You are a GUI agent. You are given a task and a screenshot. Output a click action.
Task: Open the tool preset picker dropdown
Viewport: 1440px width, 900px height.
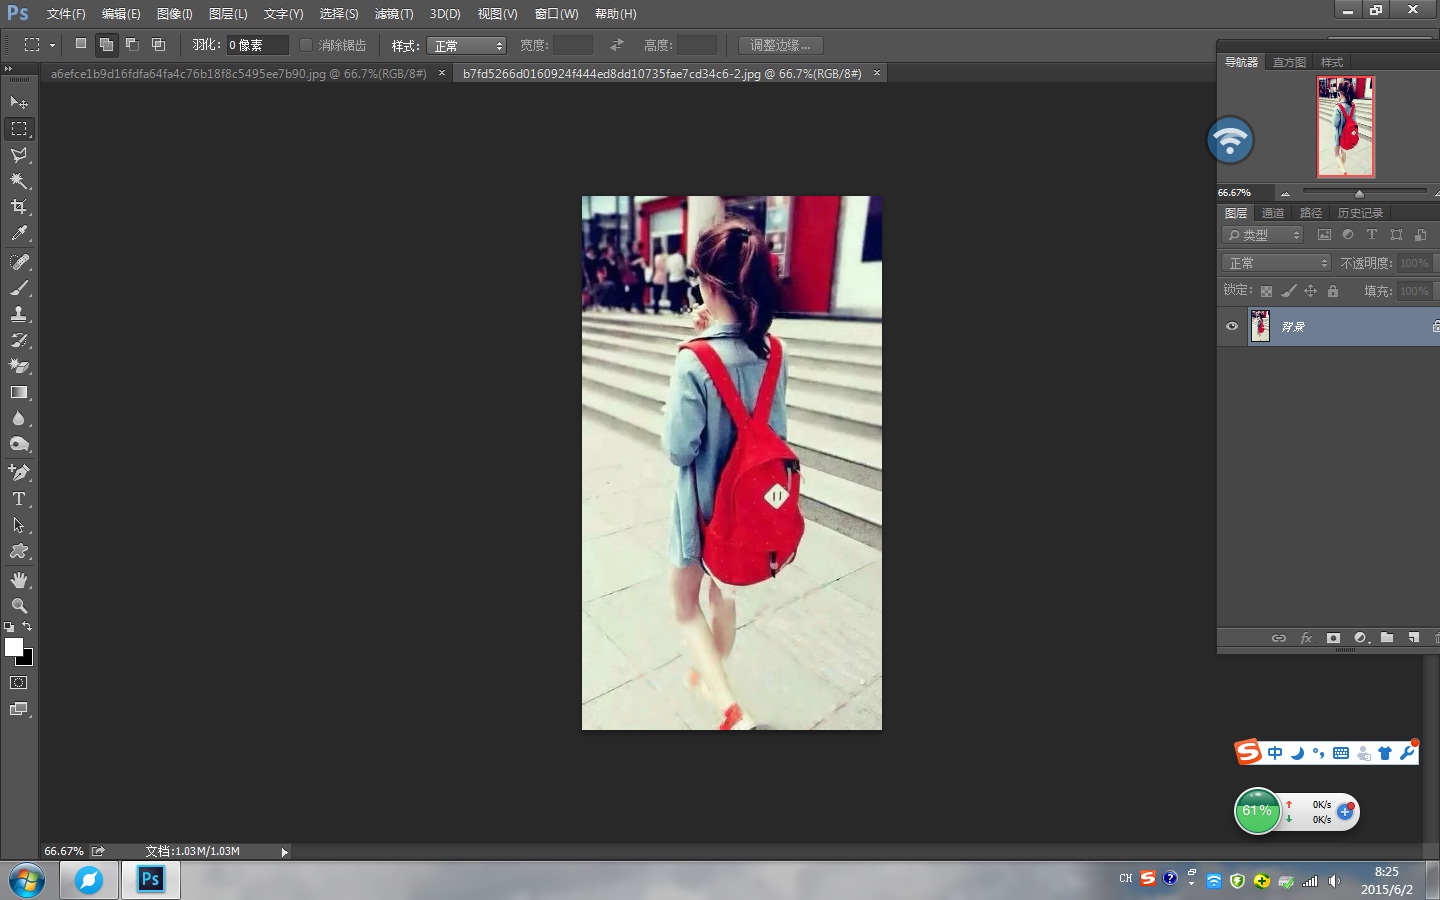[x=52, y=45]
